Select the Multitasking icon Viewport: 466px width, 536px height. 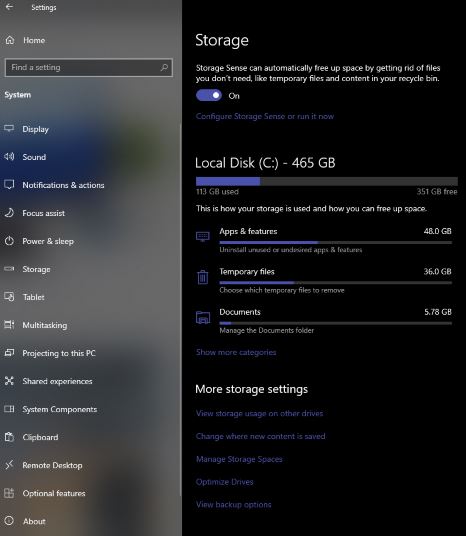9,325
